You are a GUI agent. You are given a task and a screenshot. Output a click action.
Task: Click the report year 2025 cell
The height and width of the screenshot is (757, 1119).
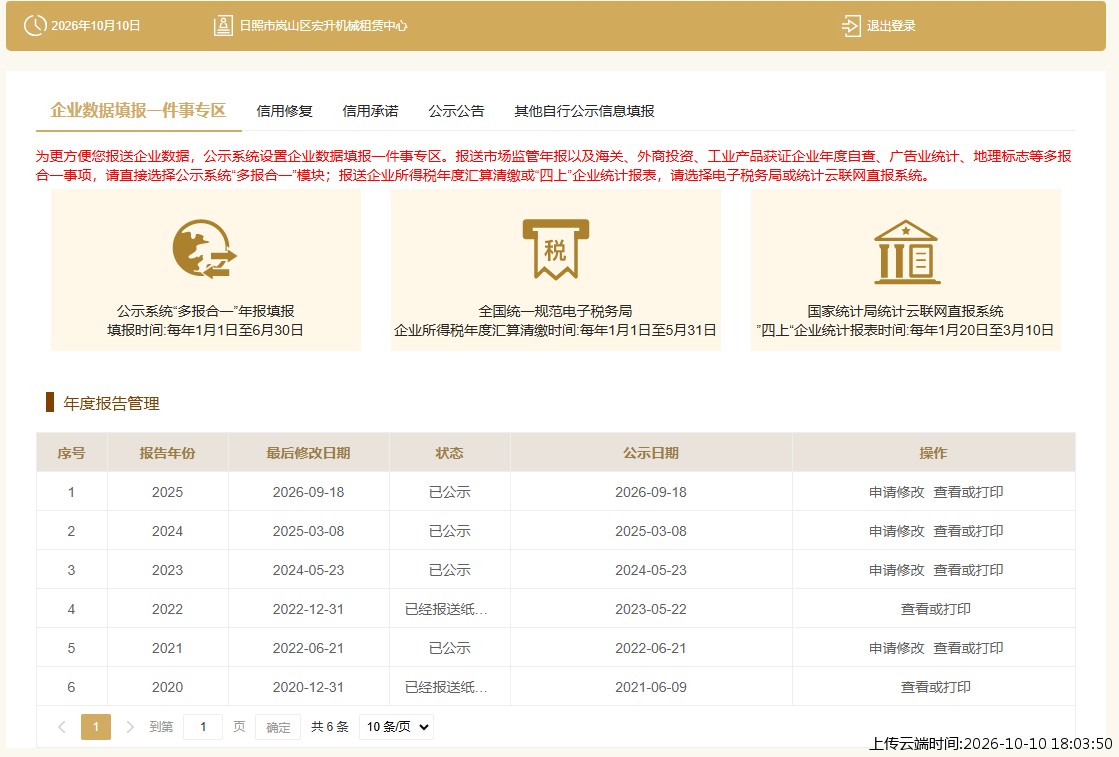tap(168, 492)
